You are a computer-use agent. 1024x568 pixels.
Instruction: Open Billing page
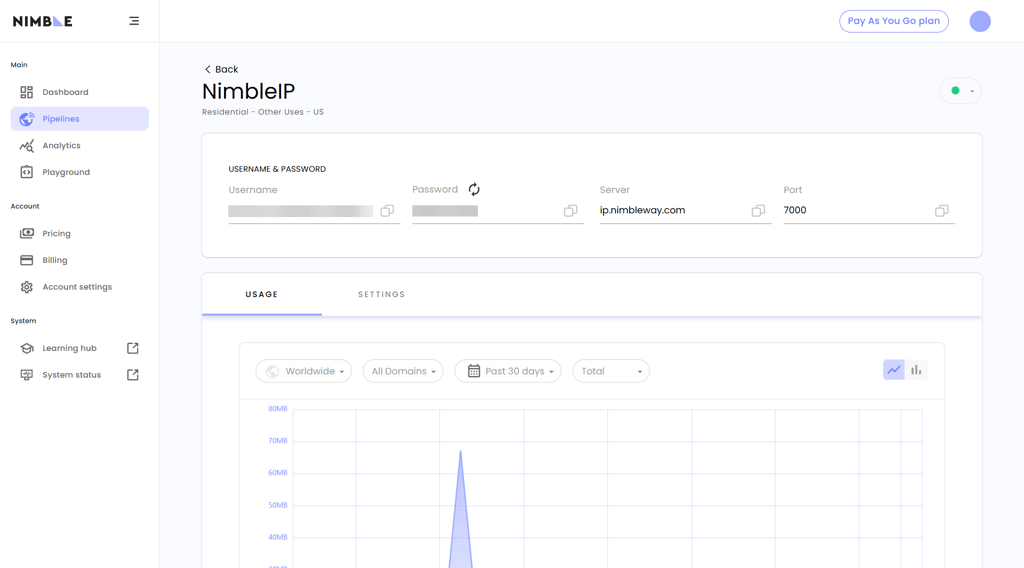[x=80, y=260]
